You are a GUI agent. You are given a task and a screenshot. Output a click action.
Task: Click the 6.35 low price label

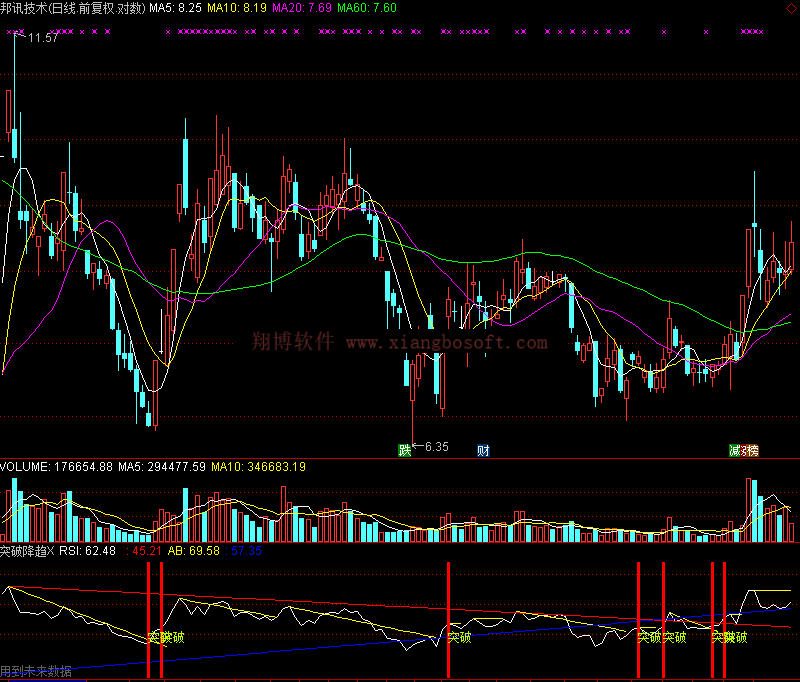pos(436,446)
